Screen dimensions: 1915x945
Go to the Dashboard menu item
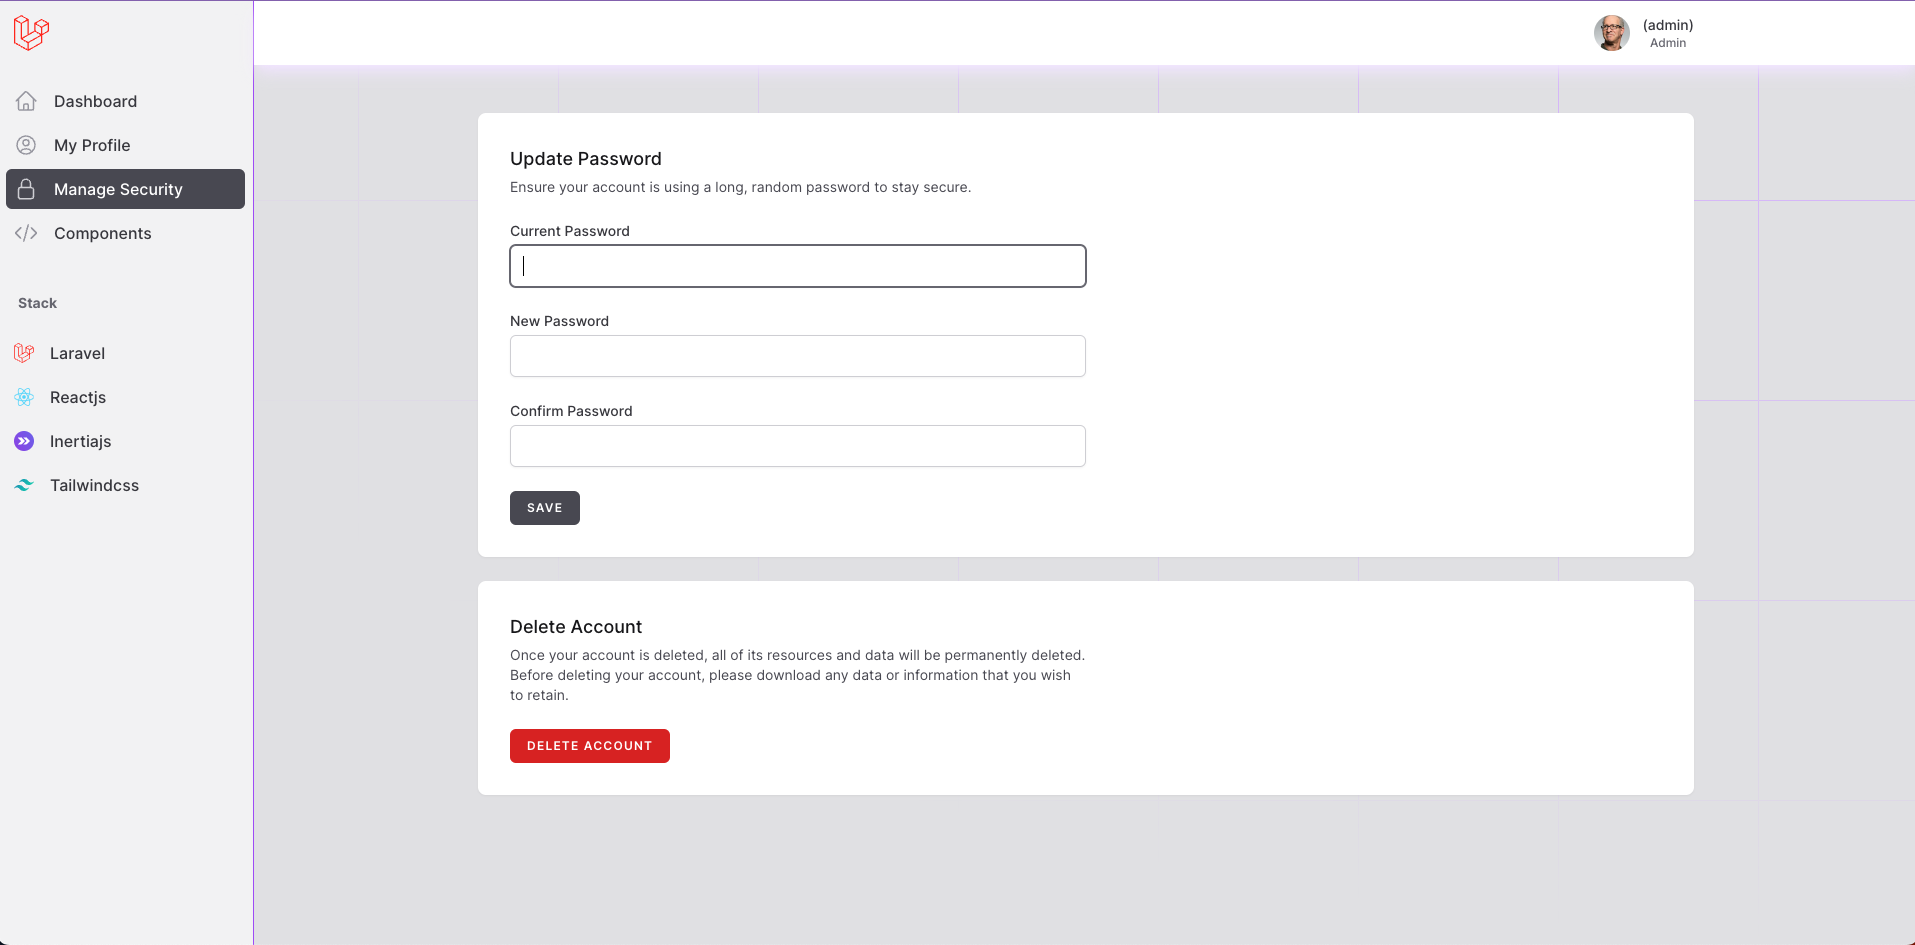[95, 101]
